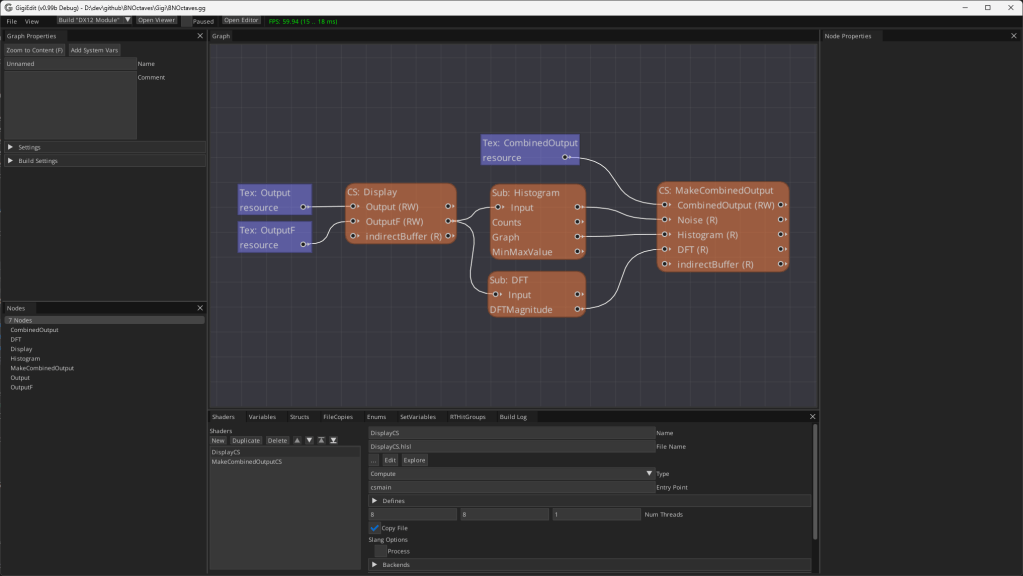Open the shader Type dropdown showing Compute
Image resolution: width=1023 pixels, height=576 pixels.
511,473
